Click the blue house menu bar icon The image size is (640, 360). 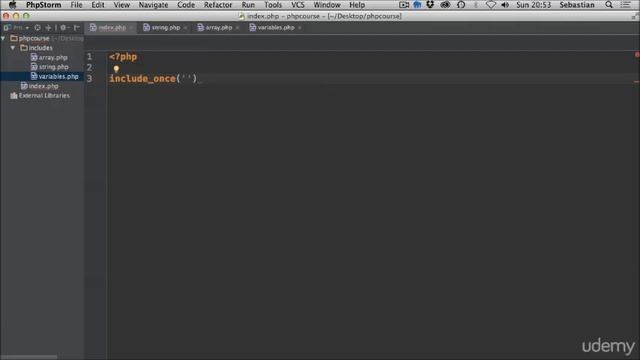pos(417,5)
